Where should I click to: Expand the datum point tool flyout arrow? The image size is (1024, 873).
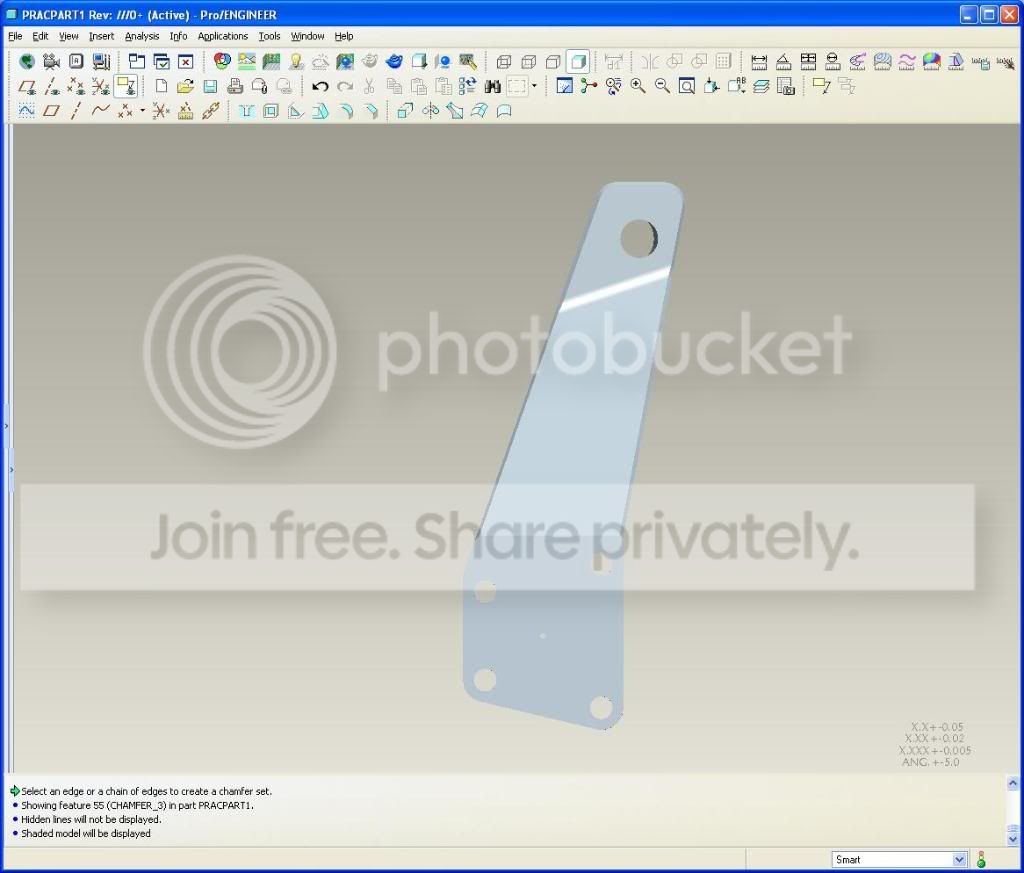(x=142, y=111)
